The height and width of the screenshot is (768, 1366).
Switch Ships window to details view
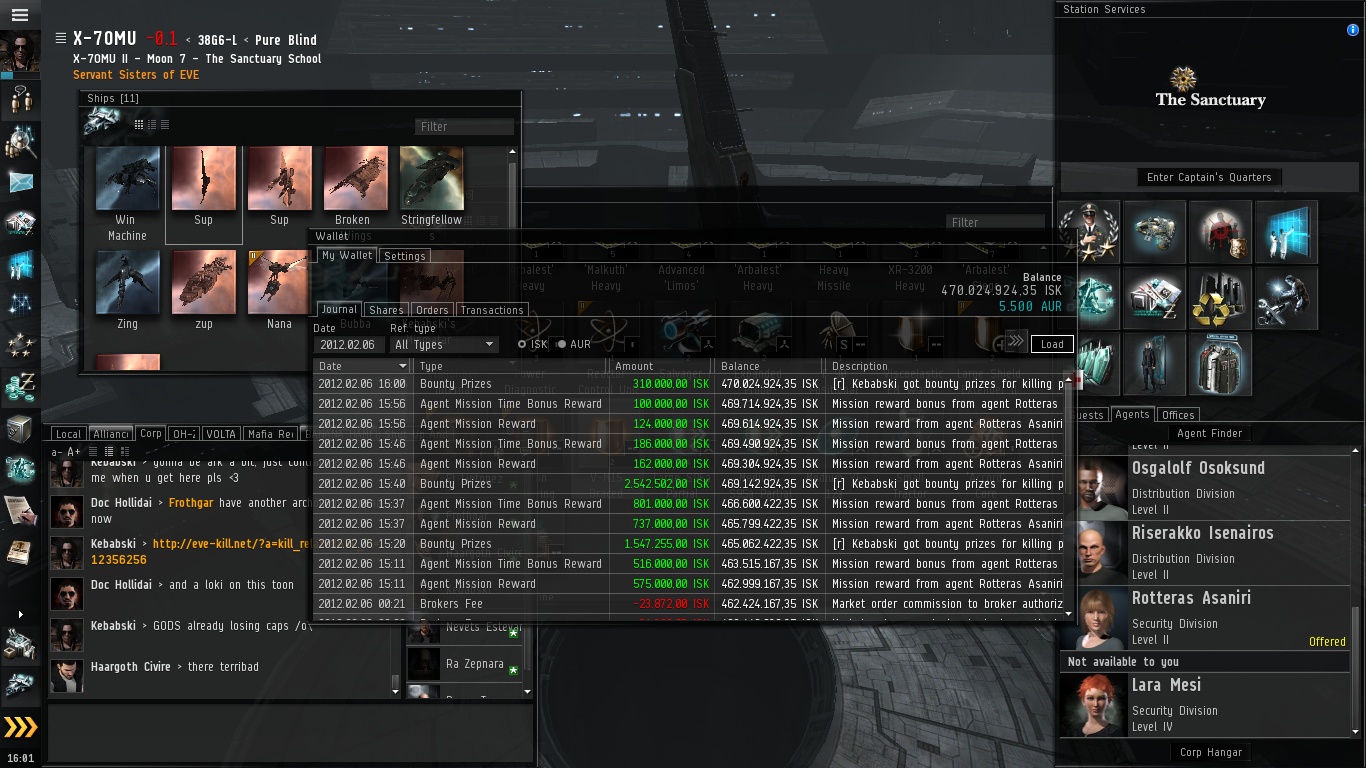152,124
